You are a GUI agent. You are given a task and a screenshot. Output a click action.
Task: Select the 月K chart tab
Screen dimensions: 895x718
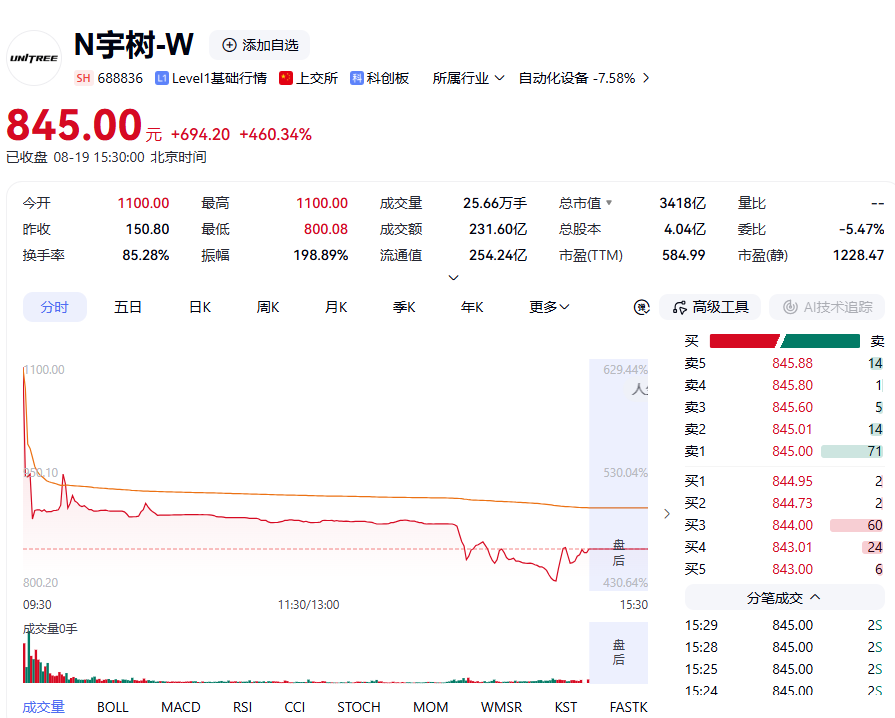(336, 307)
